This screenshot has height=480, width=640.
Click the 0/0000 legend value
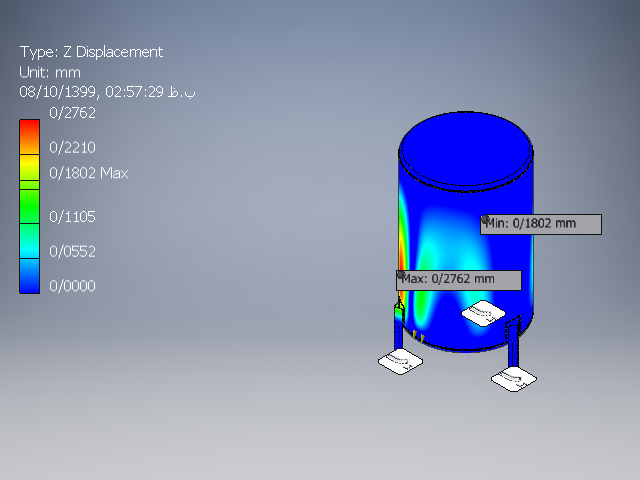[72, 286]
